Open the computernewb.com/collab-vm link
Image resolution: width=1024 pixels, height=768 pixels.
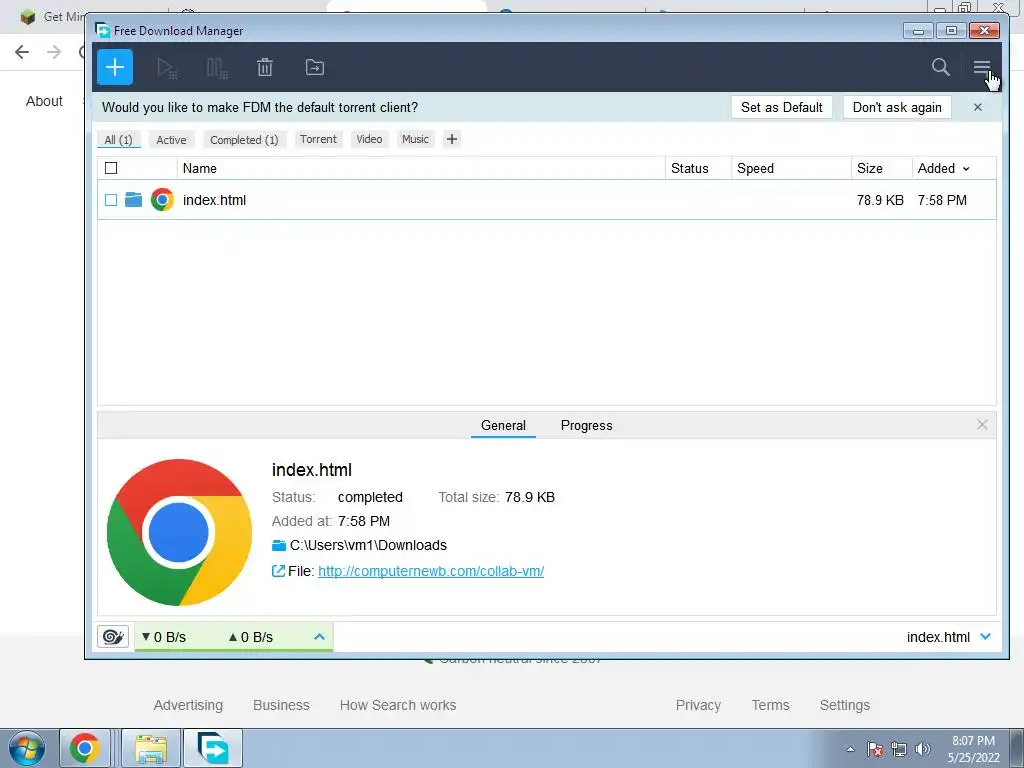[x=431, y=571]
